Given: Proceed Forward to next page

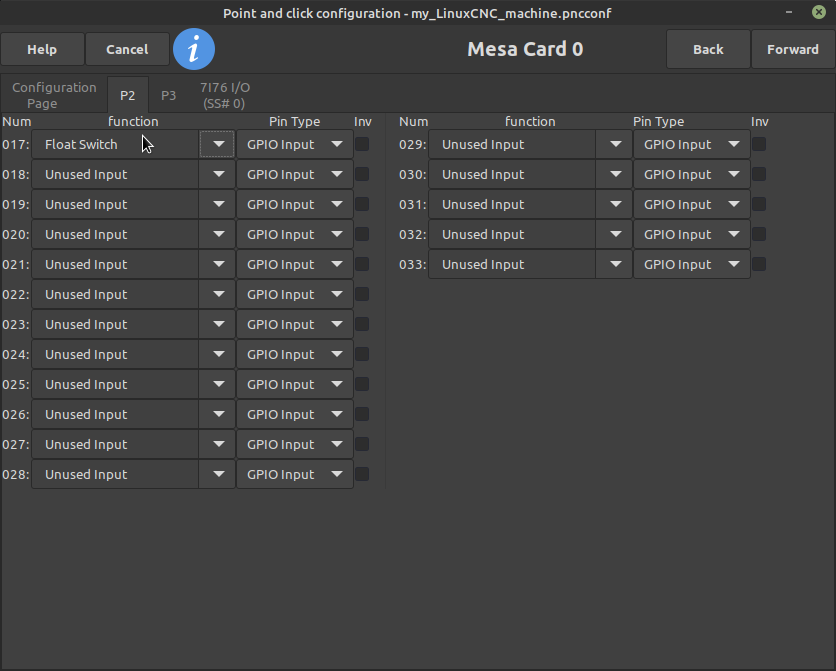Looking at the screenshot, I should click(792, 49).
